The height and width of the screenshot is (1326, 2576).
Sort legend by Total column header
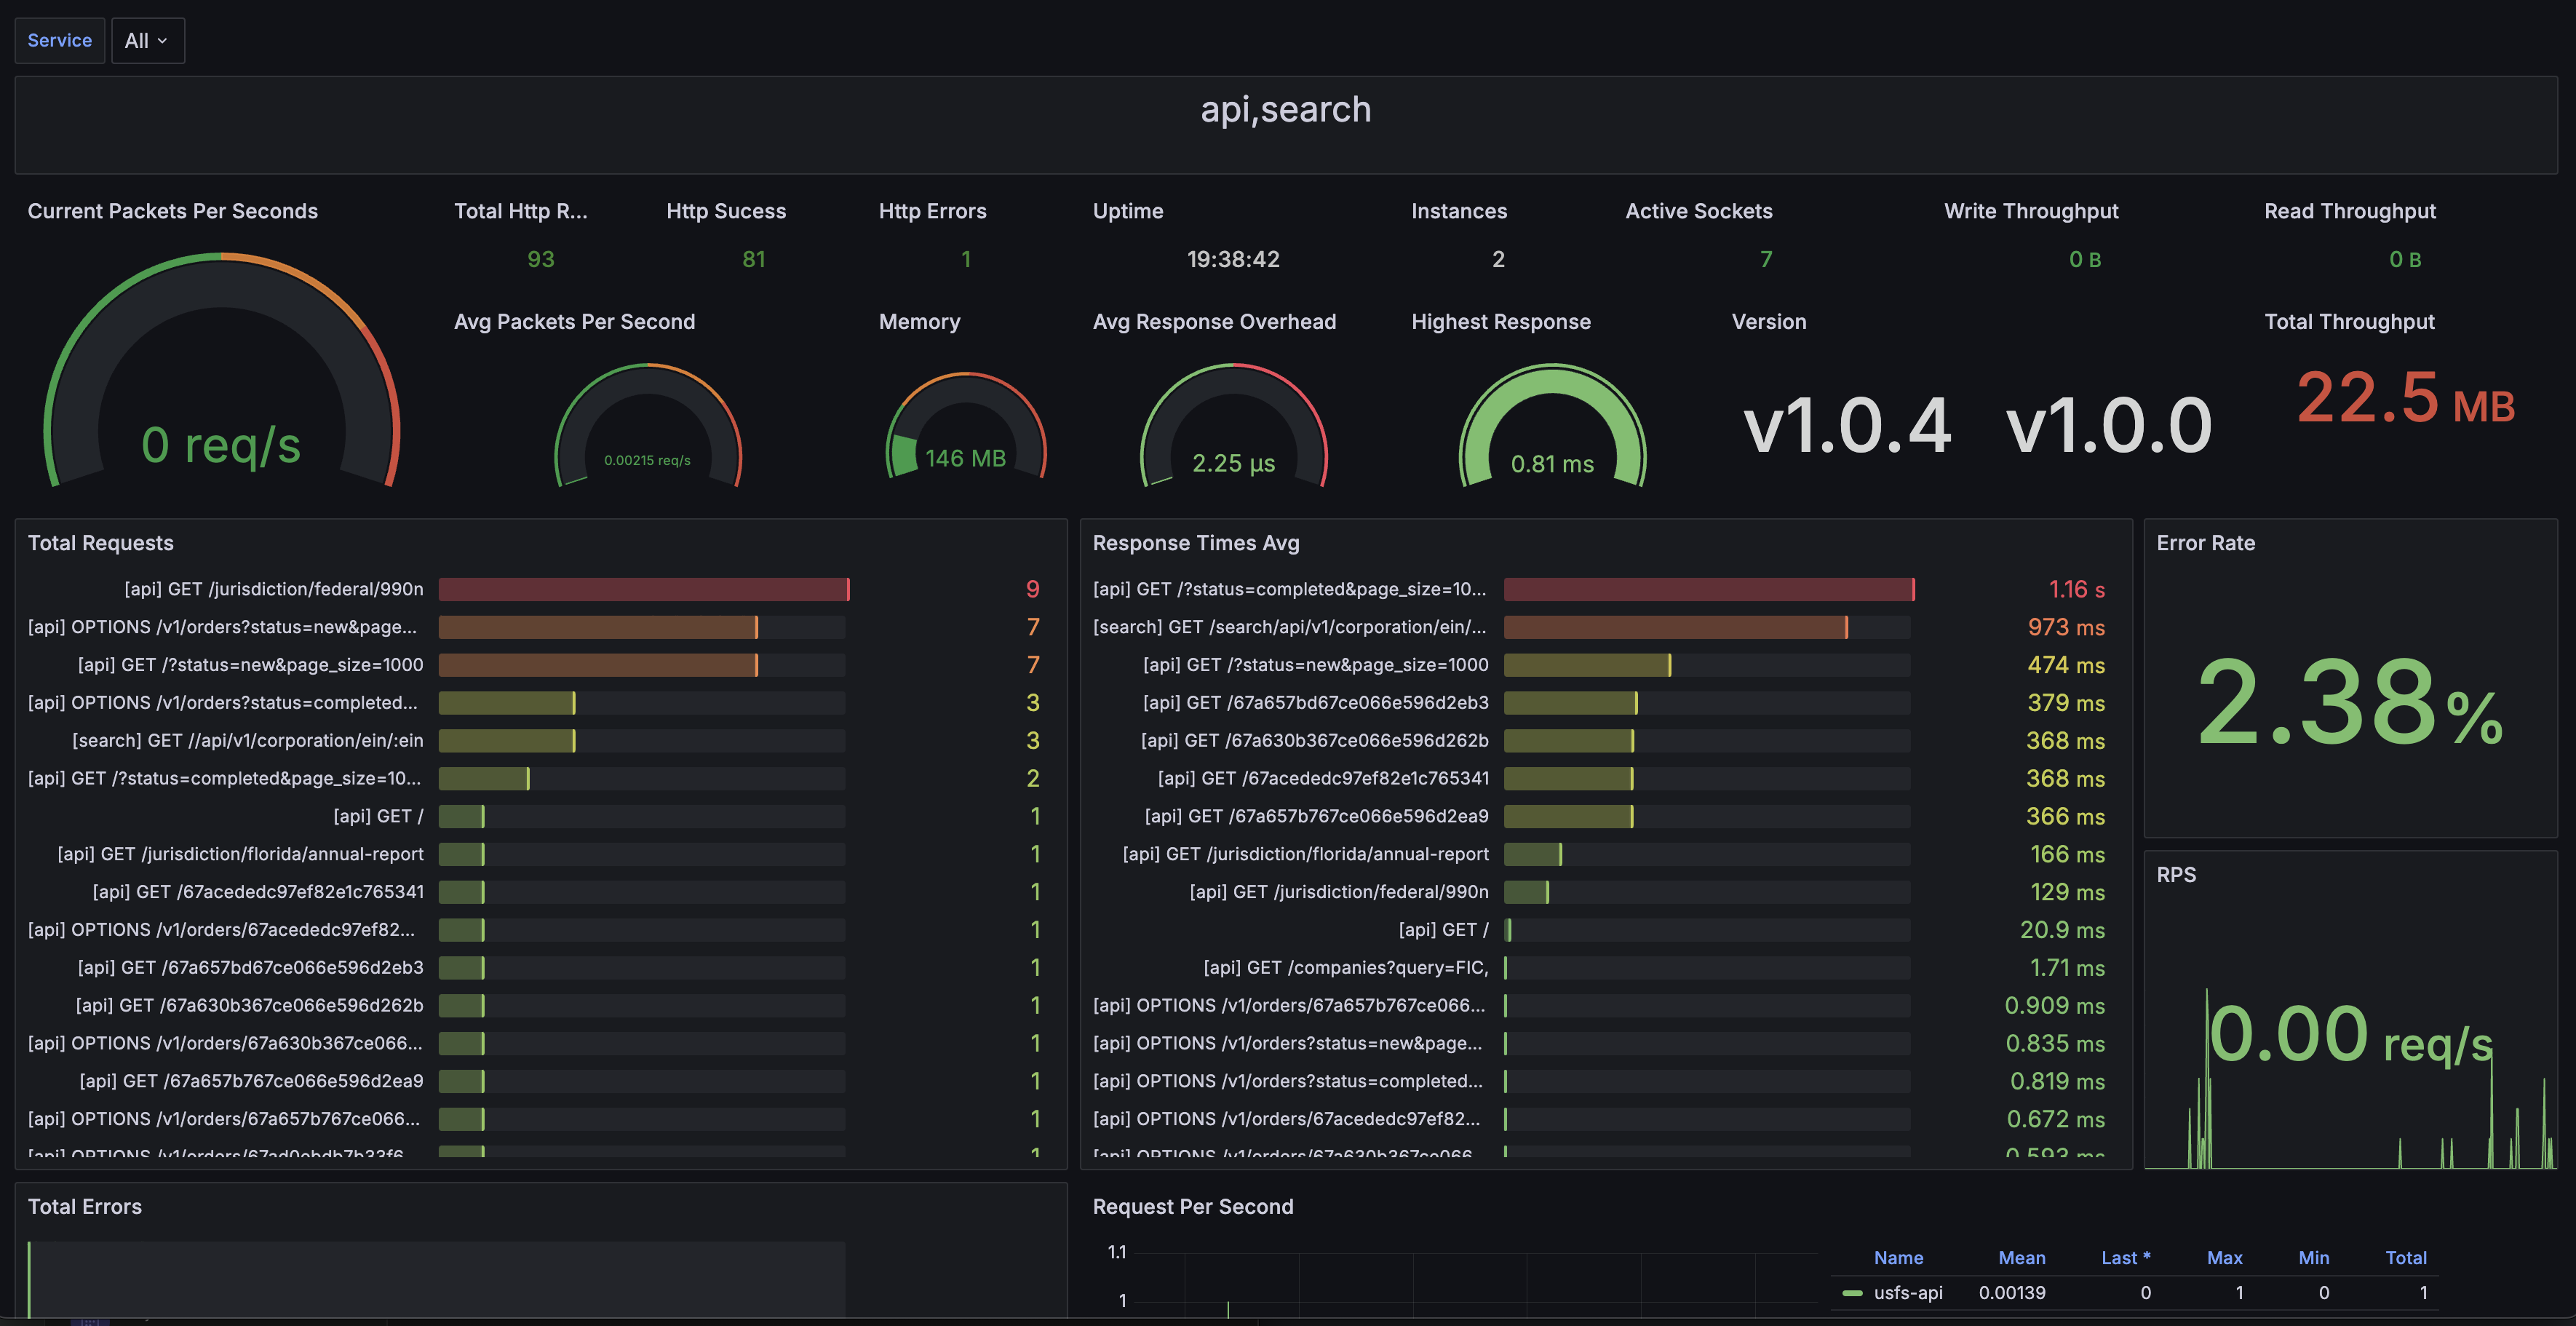(2405, 1258)
